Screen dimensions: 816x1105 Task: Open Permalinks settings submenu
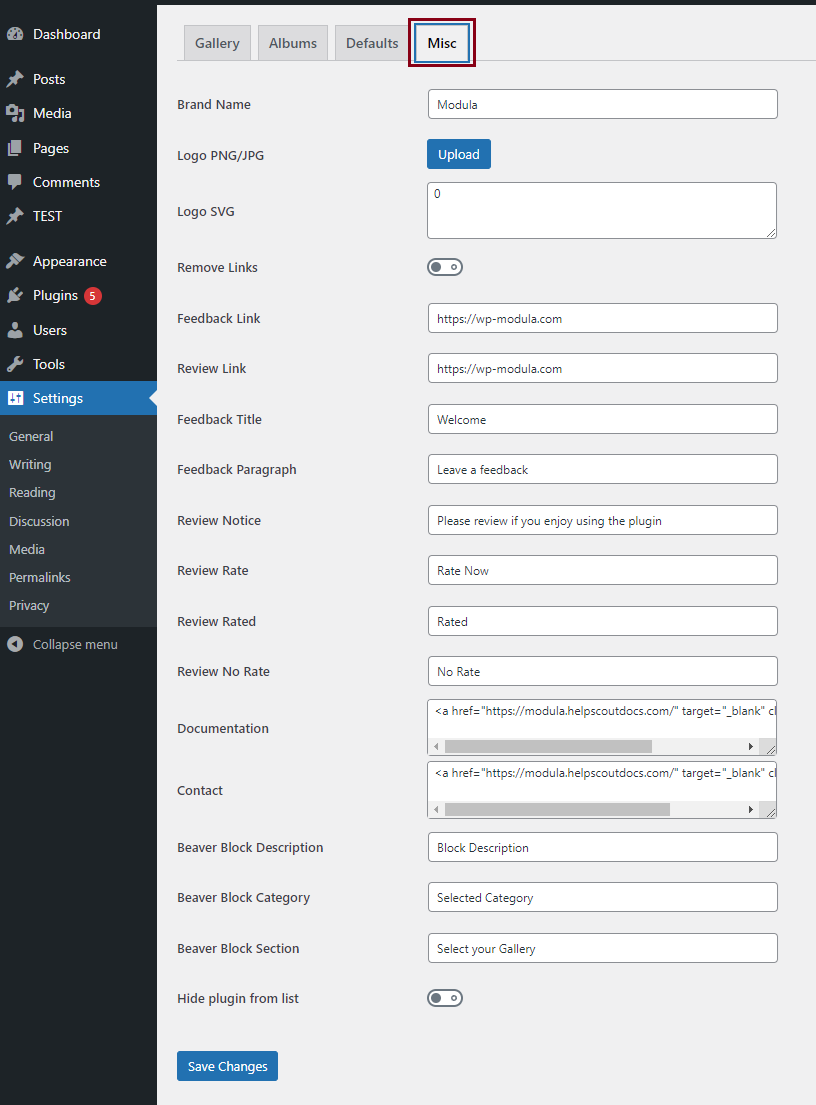tap(40, 577)
